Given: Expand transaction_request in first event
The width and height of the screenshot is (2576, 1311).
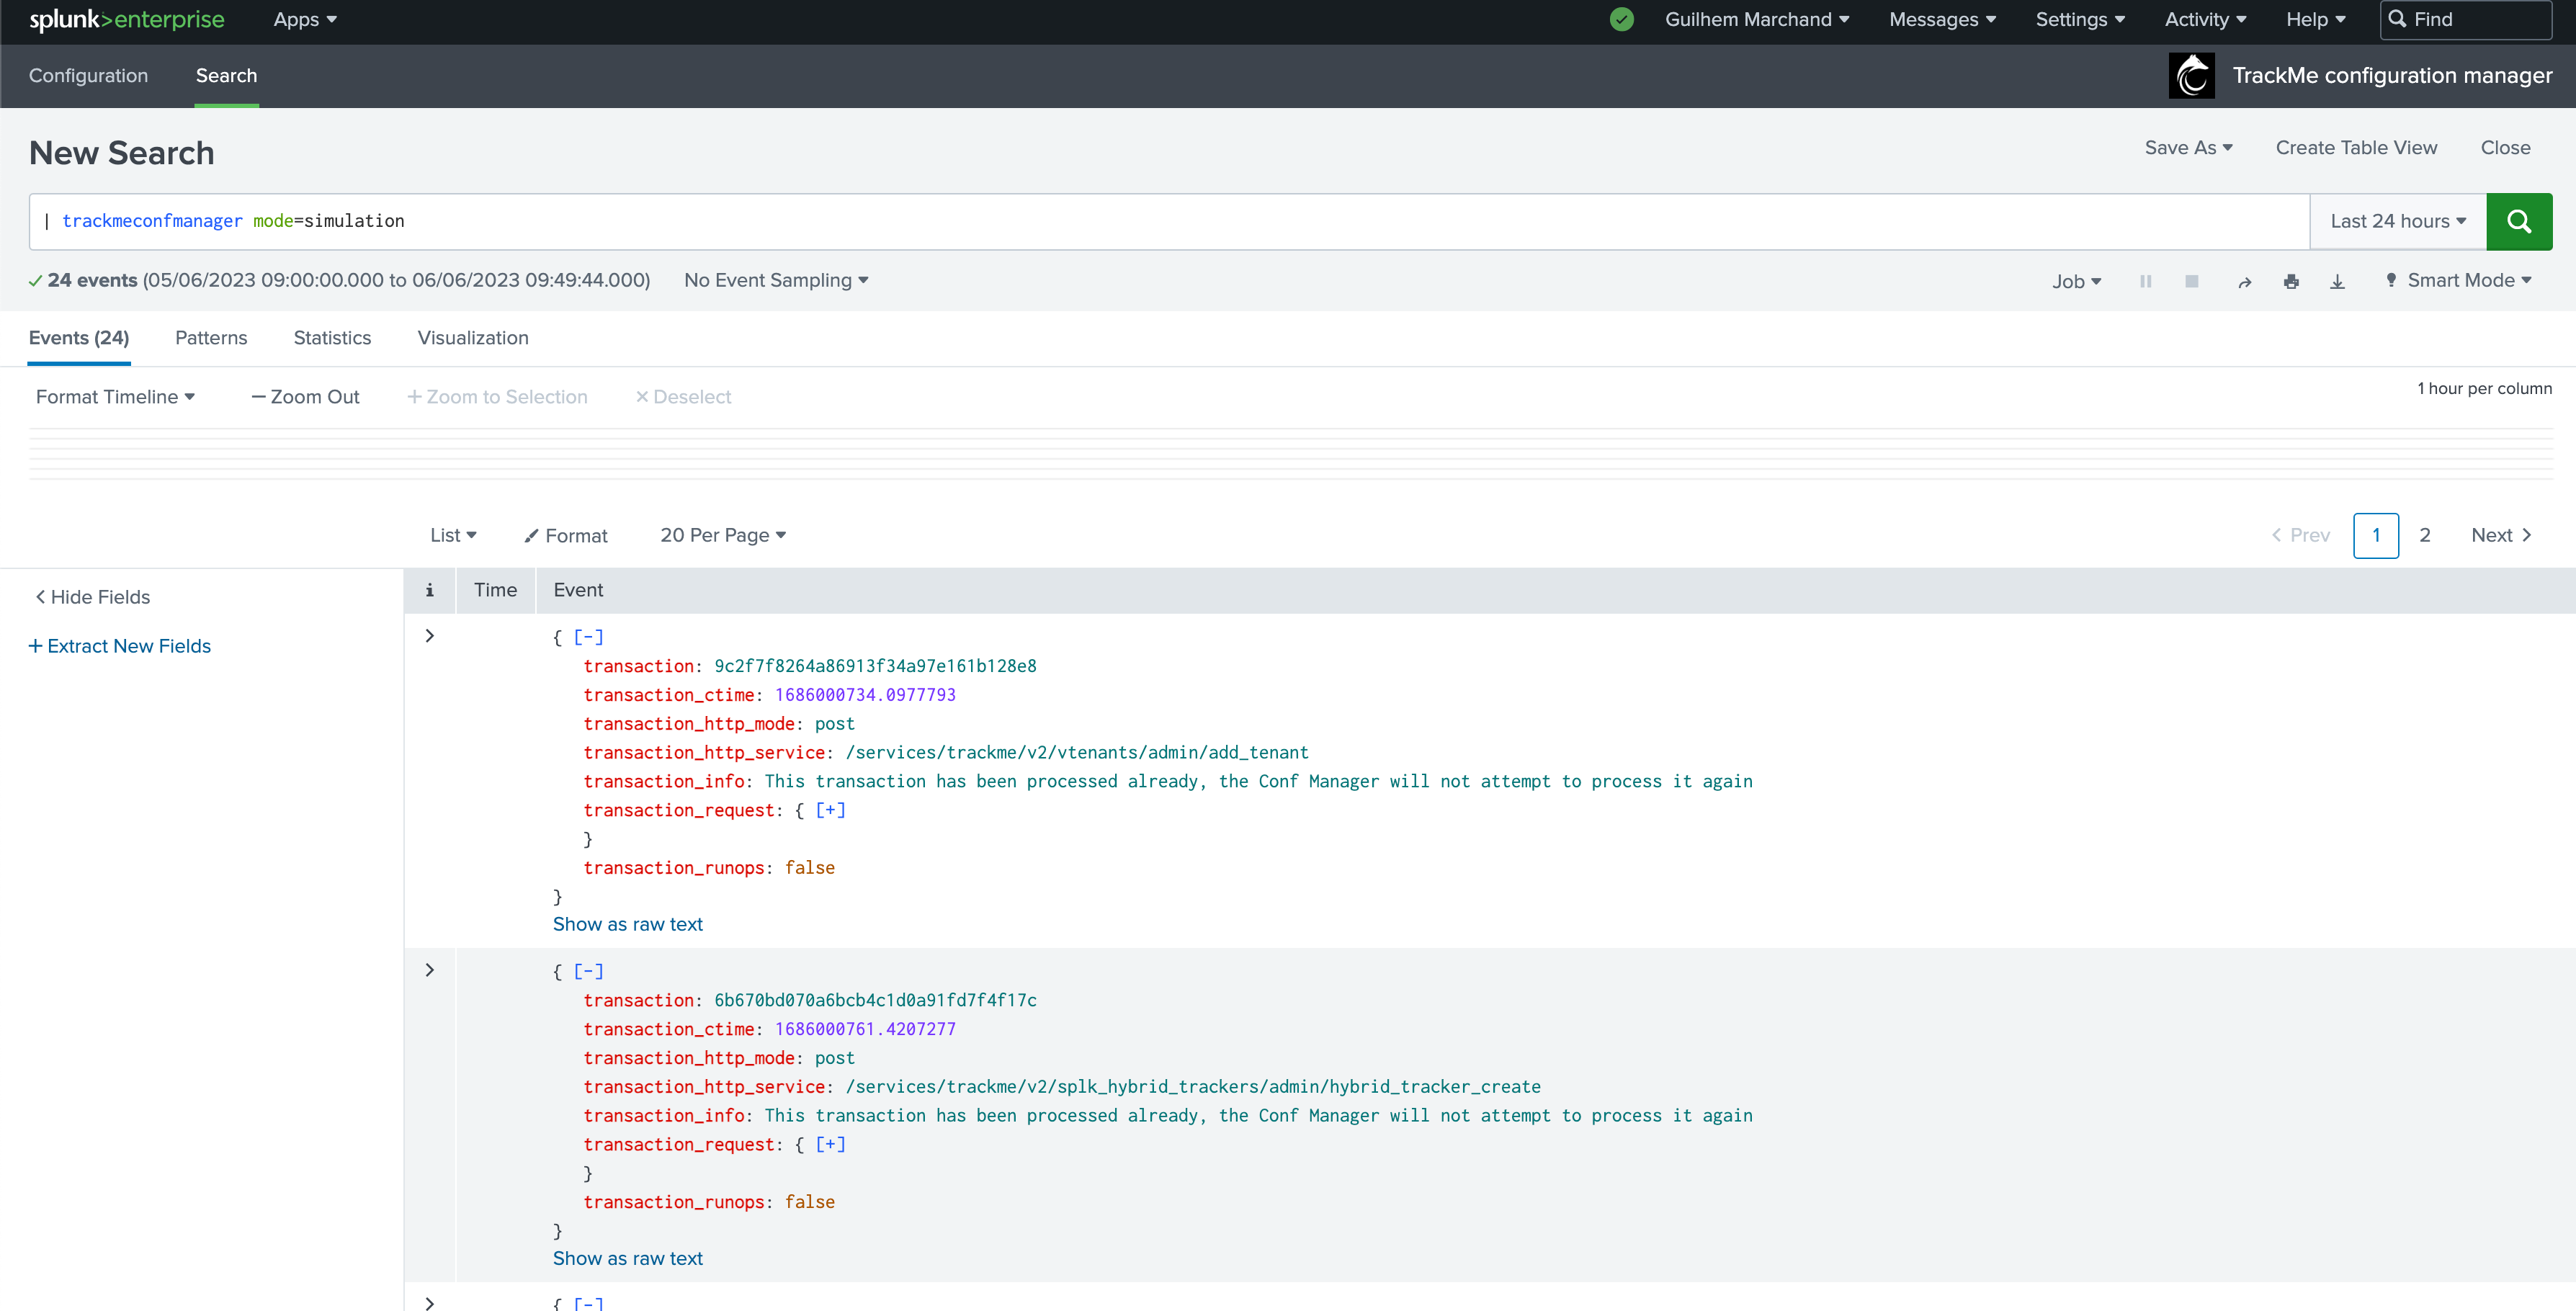Looking at the screenshot, I should click(x=830, y=810).
